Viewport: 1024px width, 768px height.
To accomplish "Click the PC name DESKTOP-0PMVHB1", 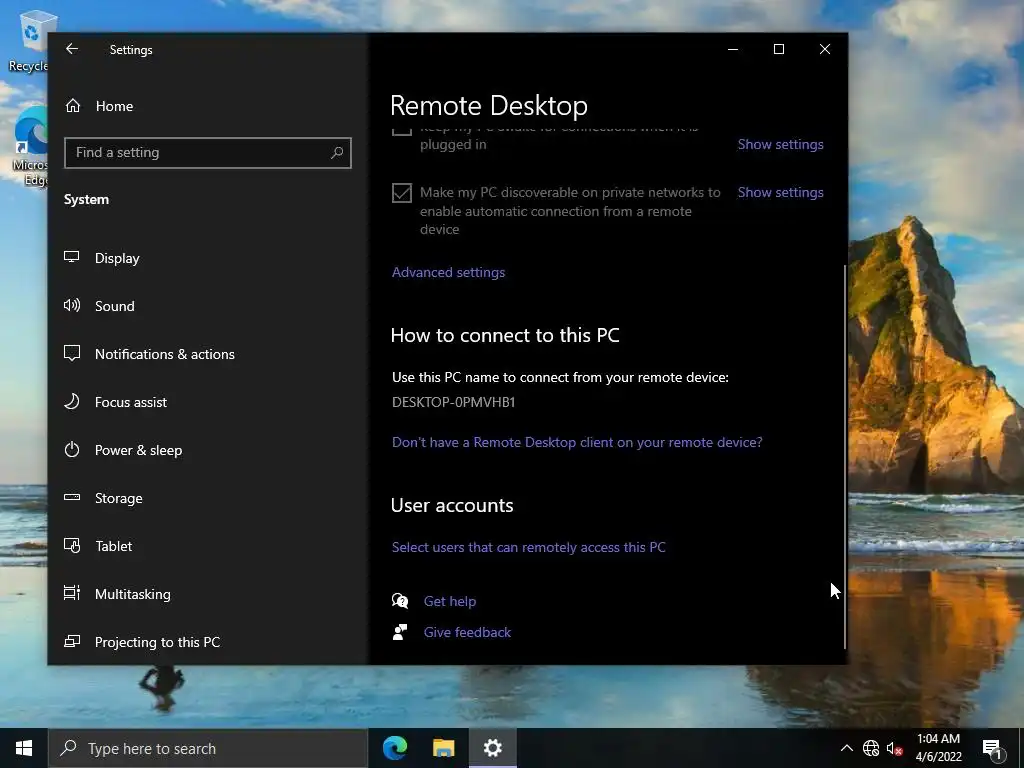I will coord(453,402).
